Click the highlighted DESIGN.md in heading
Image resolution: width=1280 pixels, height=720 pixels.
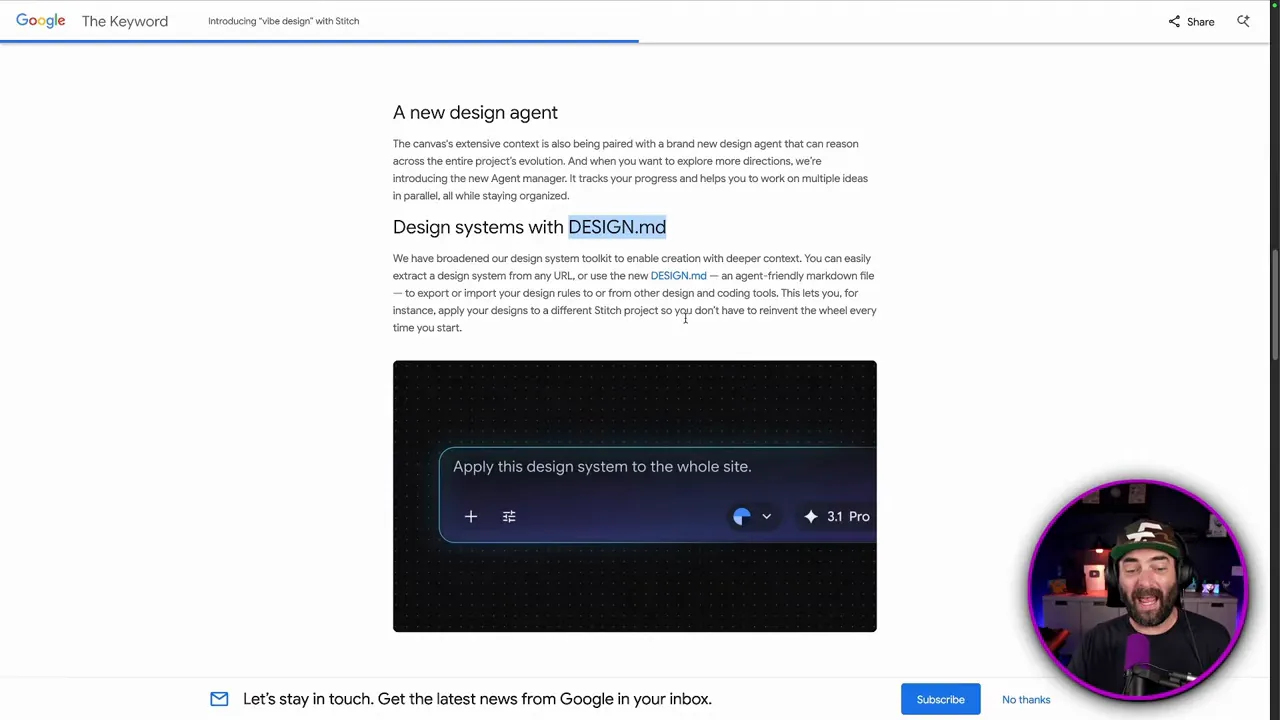point(617,227)
